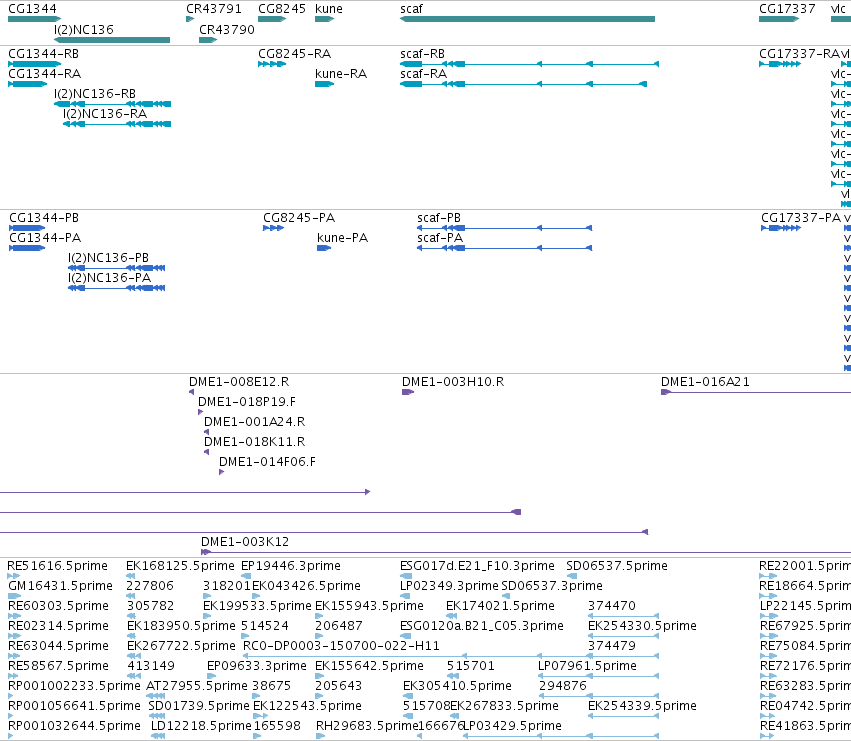Select the kune gene label
This screenshot has height=741, width=851.
click(x=329, y=9)
